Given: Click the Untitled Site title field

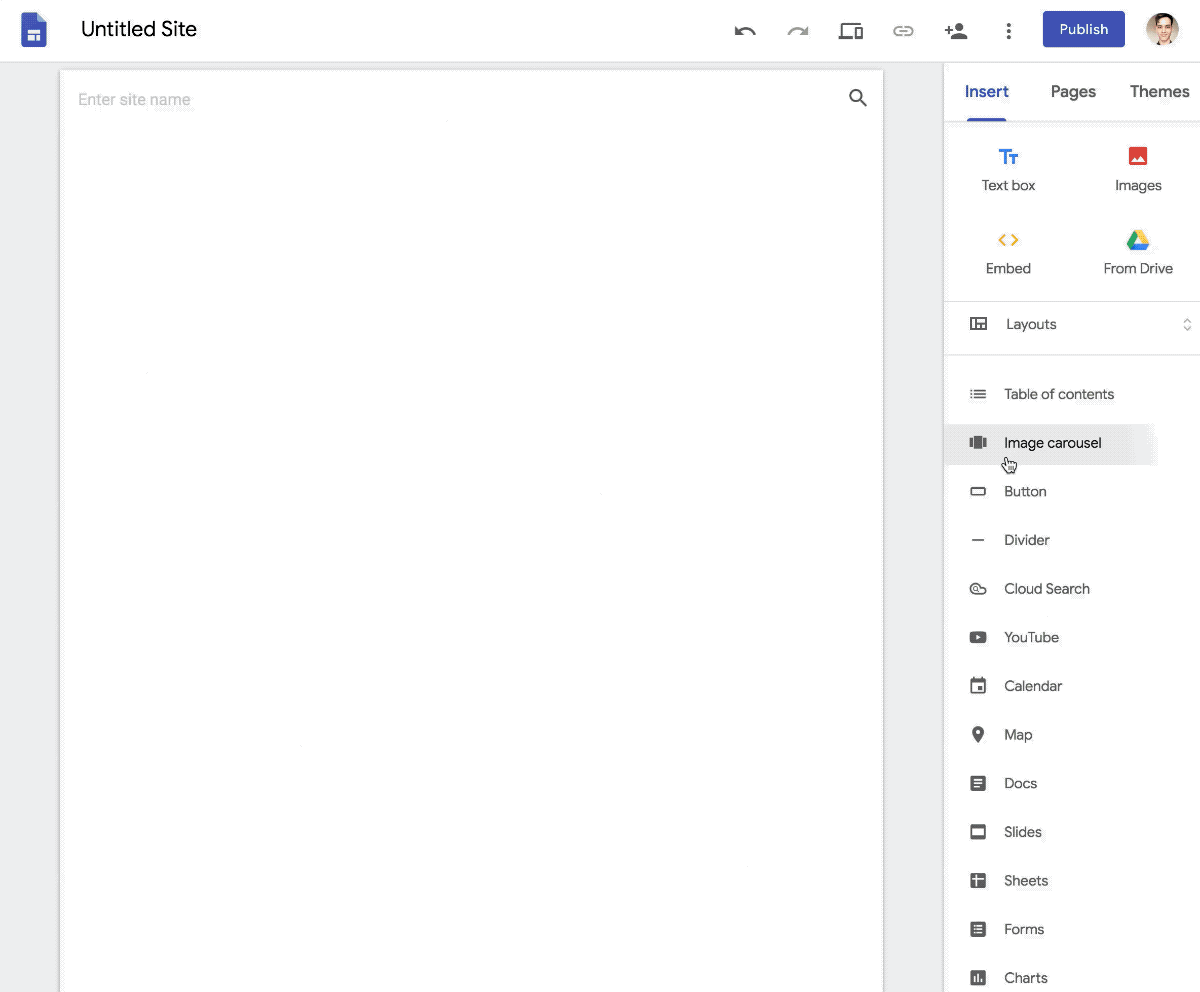Looking at the screenshot, I should click(x=139, y=29).
